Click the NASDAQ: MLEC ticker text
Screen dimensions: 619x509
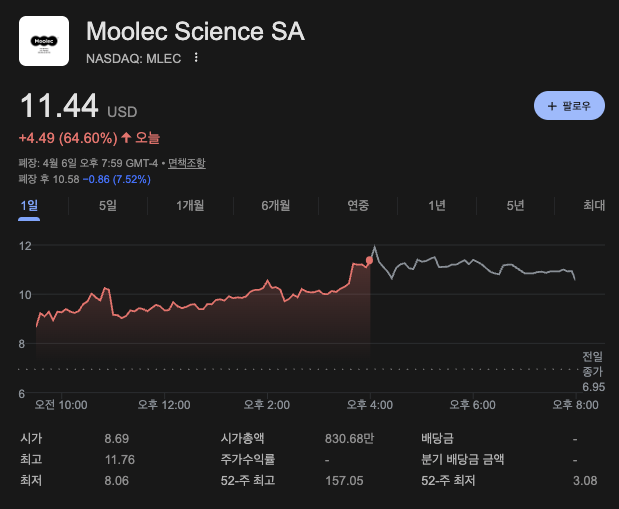coord(133,58)
